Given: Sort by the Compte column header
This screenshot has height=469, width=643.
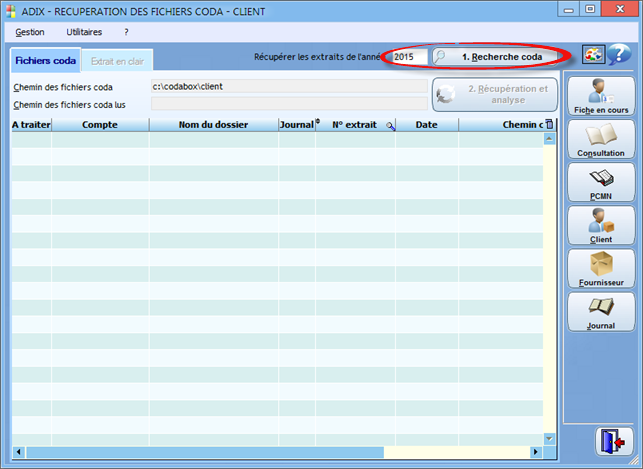Looking at the screenshot, I should 100,125.
